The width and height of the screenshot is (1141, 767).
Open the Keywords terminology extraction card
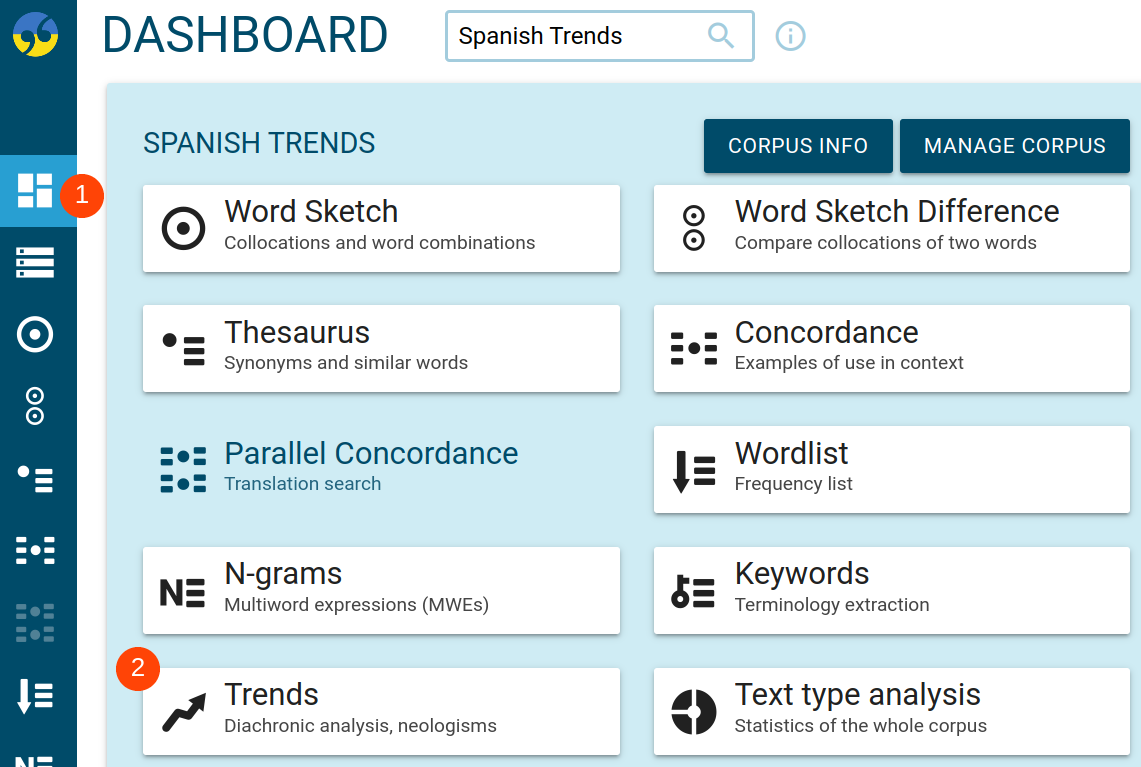click(x=891, y=590)
